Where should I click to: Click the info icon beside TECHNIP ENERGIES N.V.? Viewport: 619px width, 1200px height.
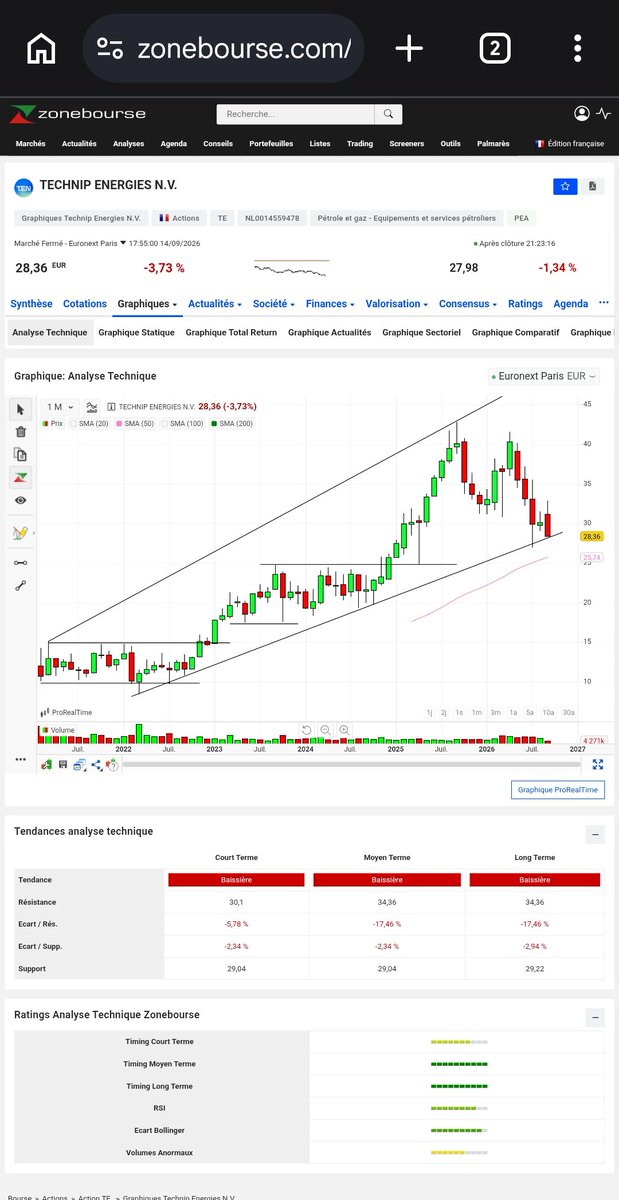(x=111, y=407)
